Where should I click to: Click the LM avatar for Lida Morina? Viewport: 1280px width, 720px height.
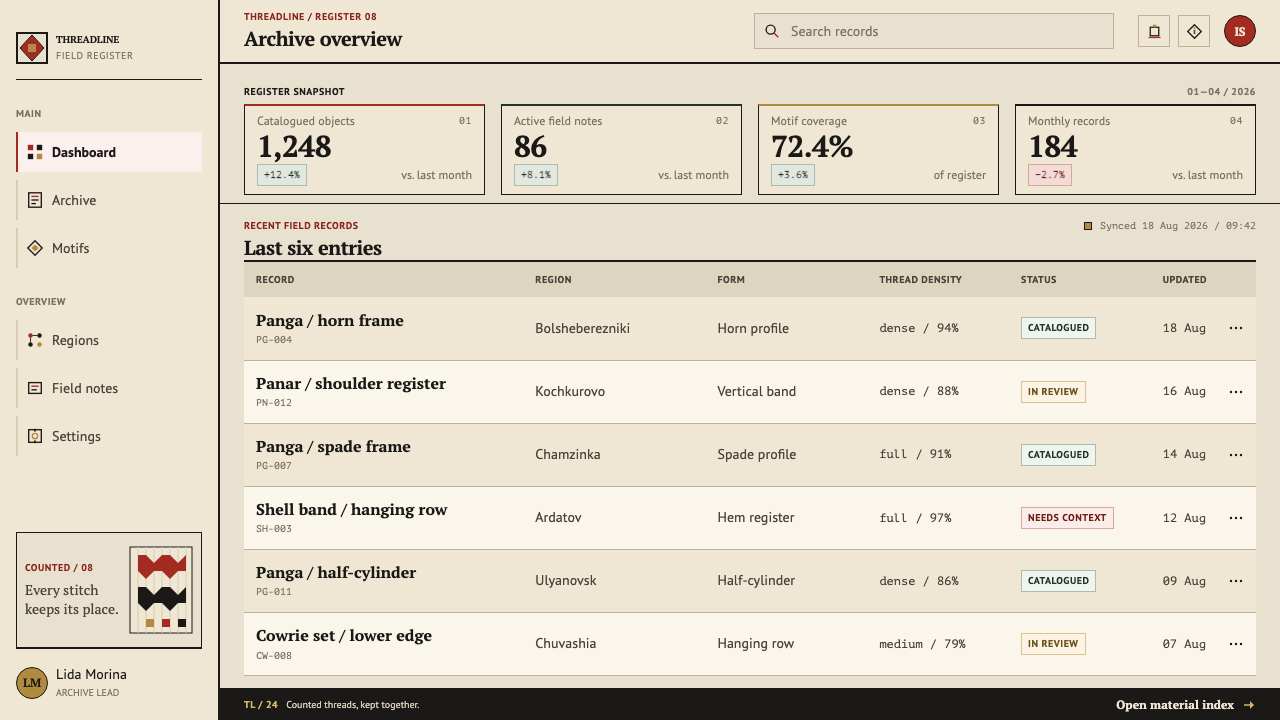click(32, 683)
